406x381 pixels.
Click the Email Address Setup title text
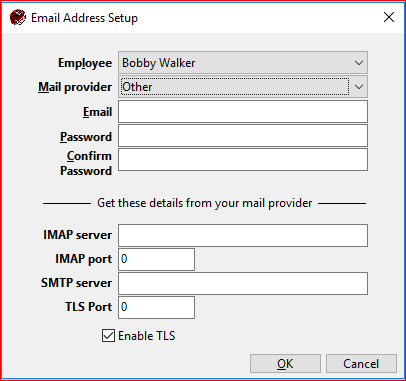click(84, 18)
